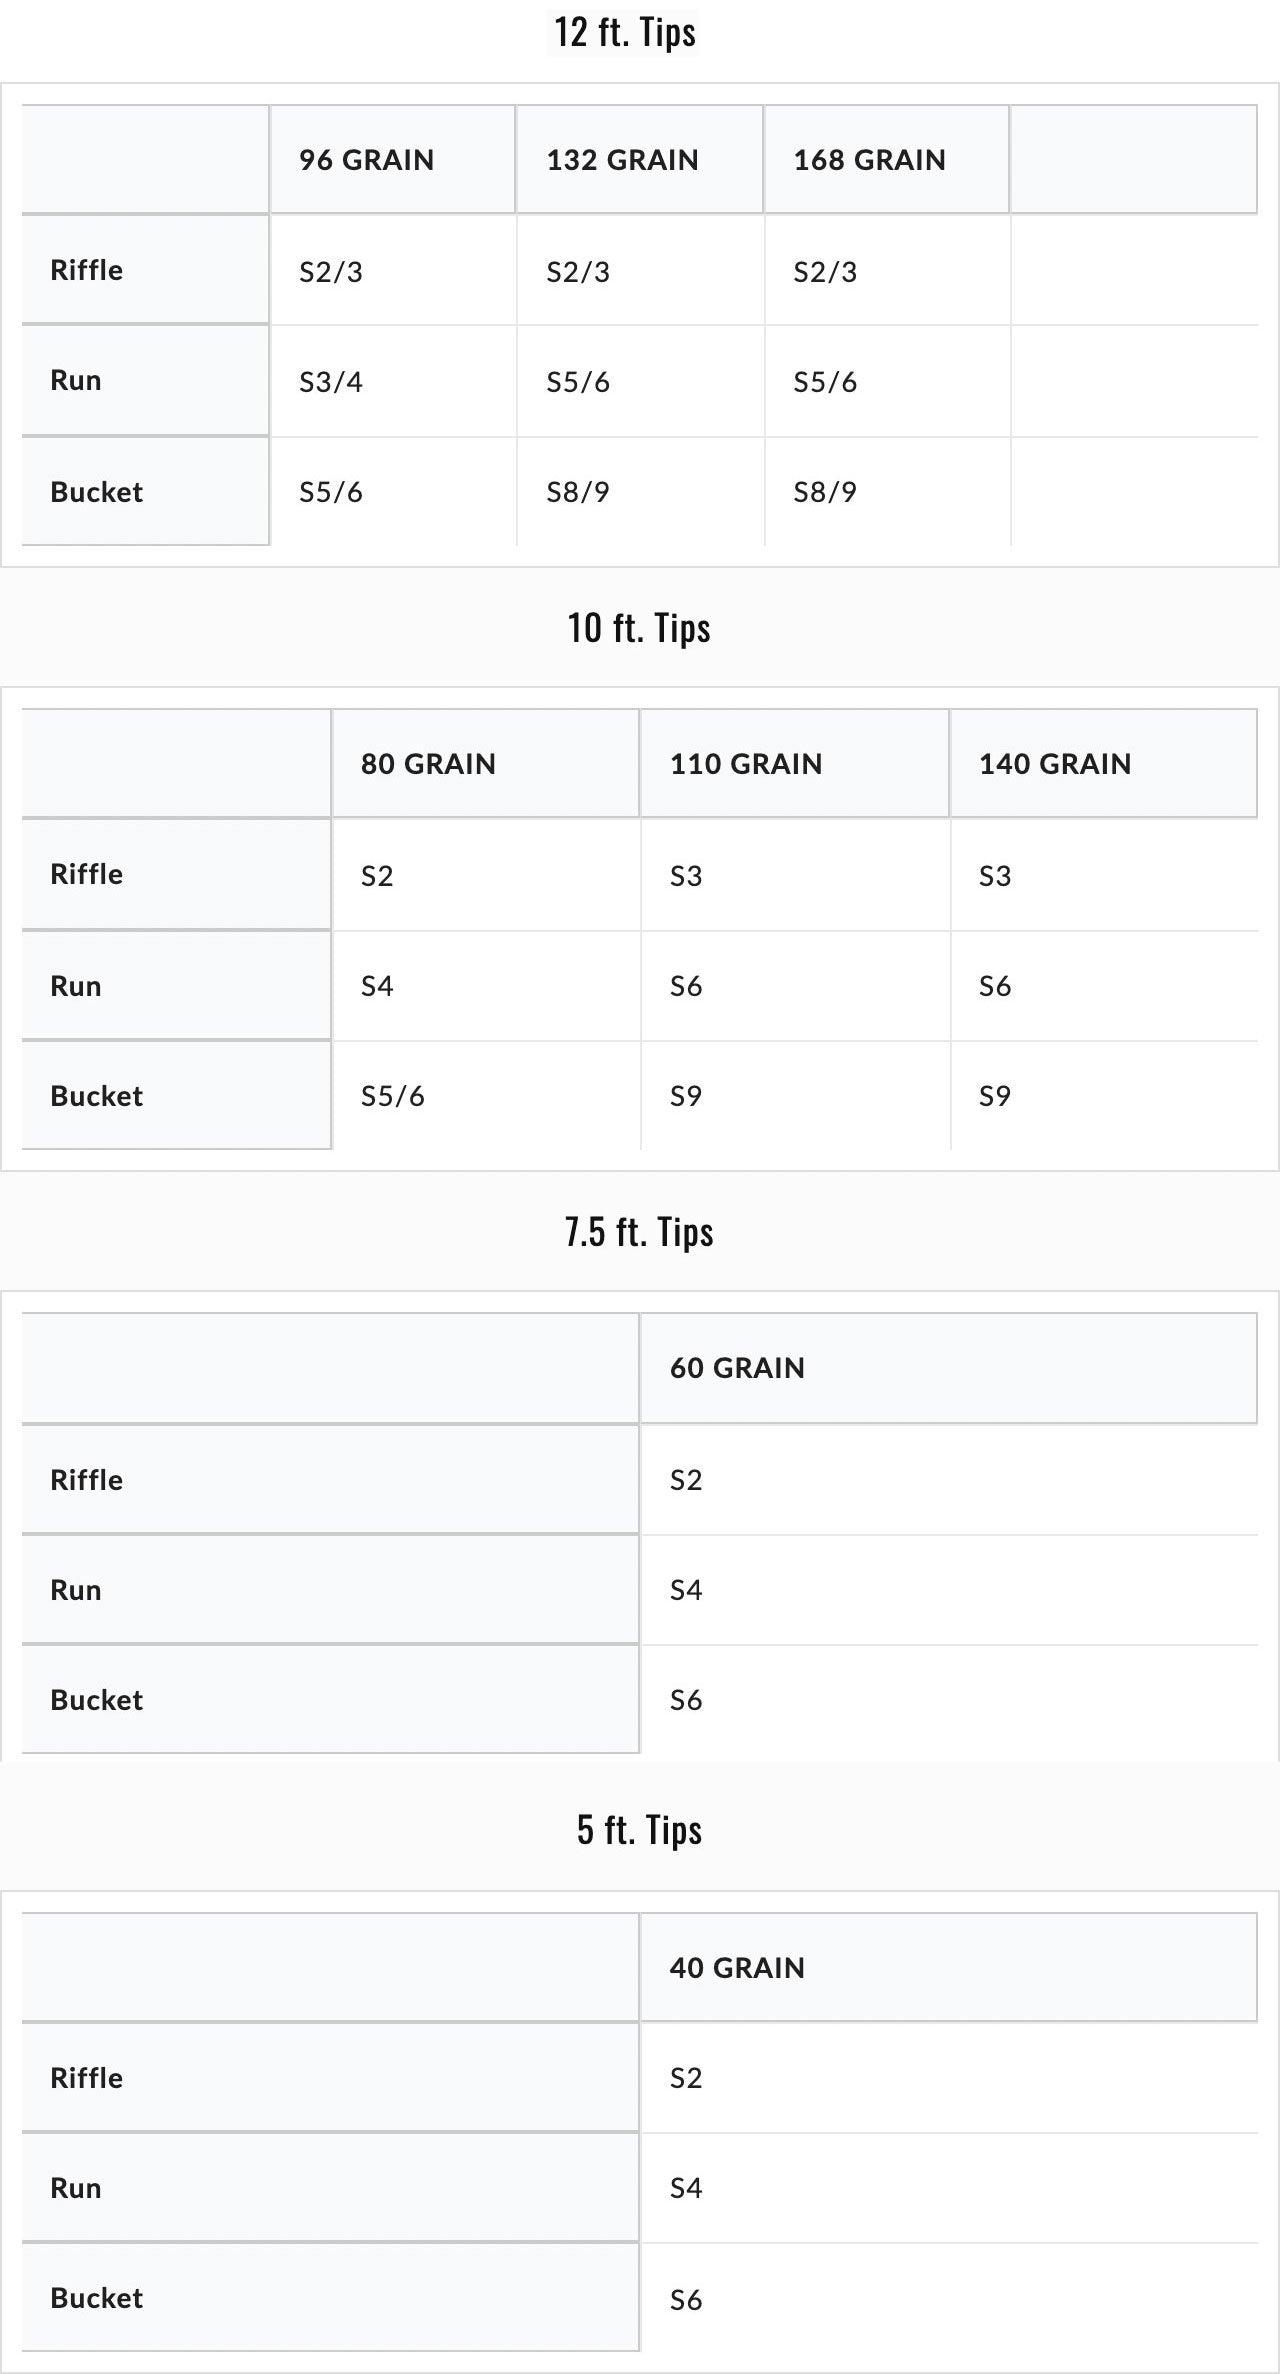Click the 110 GRAIN column header
This screenshot has height=2374, width=1280.
(795, 764)
